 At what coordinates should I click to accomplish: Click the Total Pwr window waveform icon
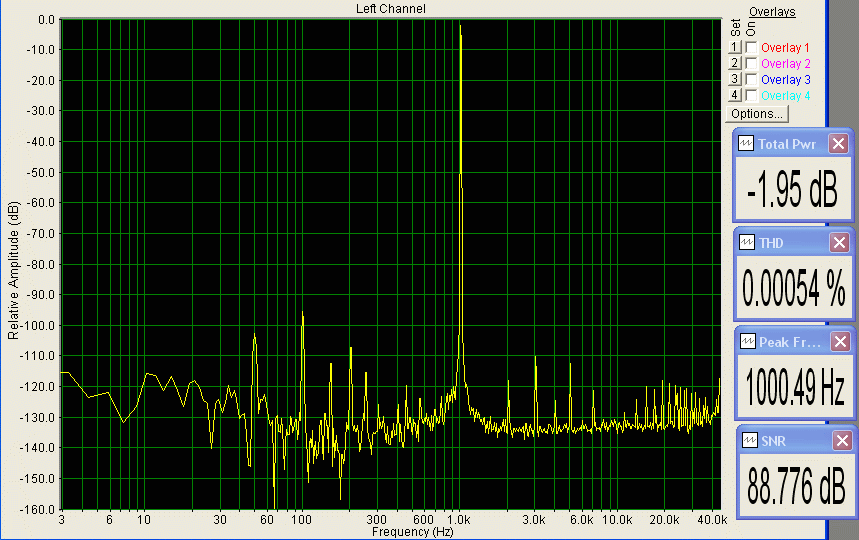pos(746,143)
